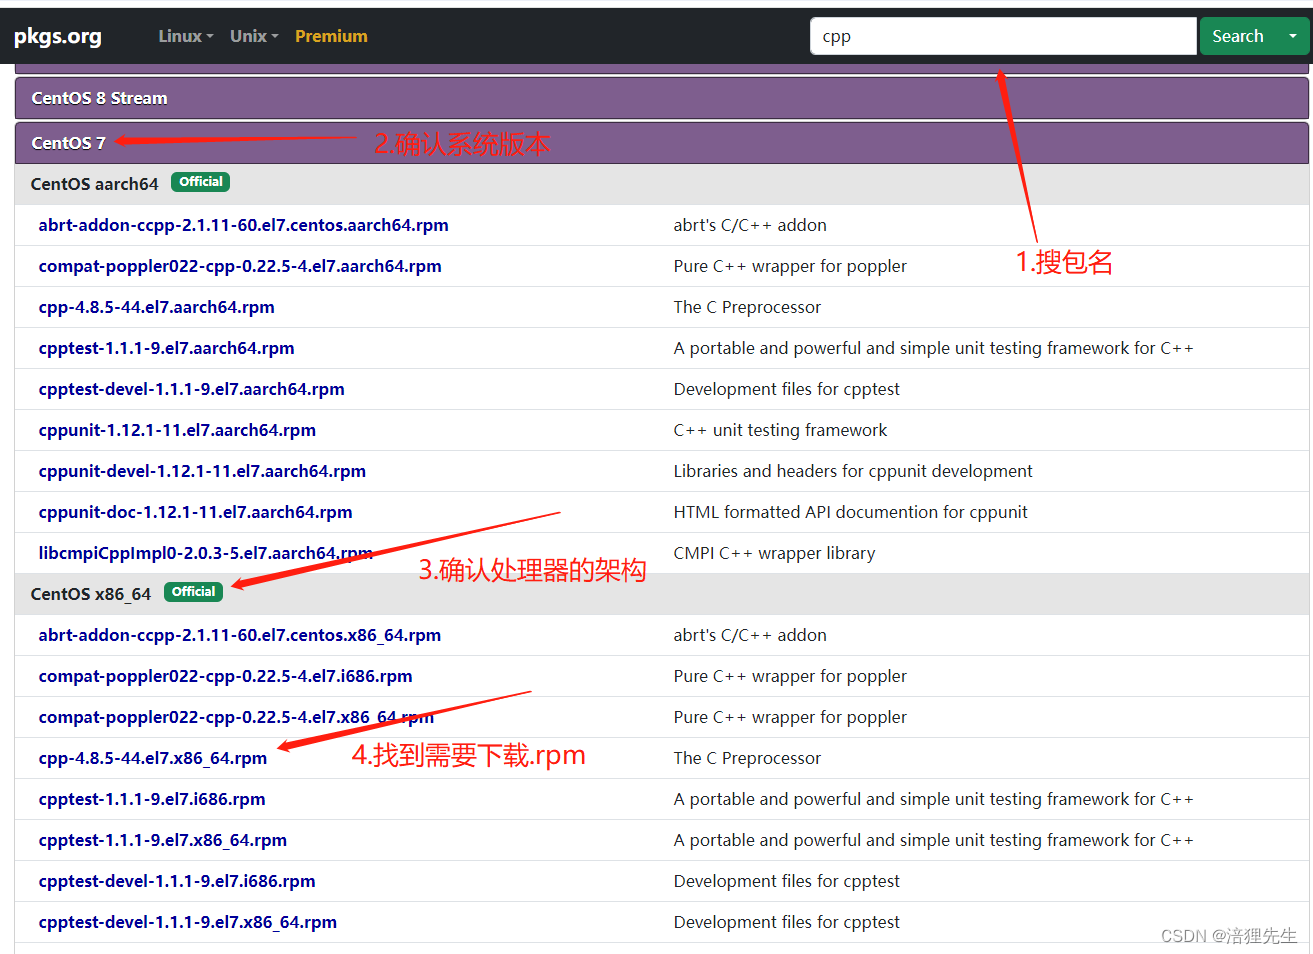The image size is (1313, 954).
Task: Open compat-poppler022-cpp-0.22.5-4.el7.aarch64.rpm
Action: 240,266
